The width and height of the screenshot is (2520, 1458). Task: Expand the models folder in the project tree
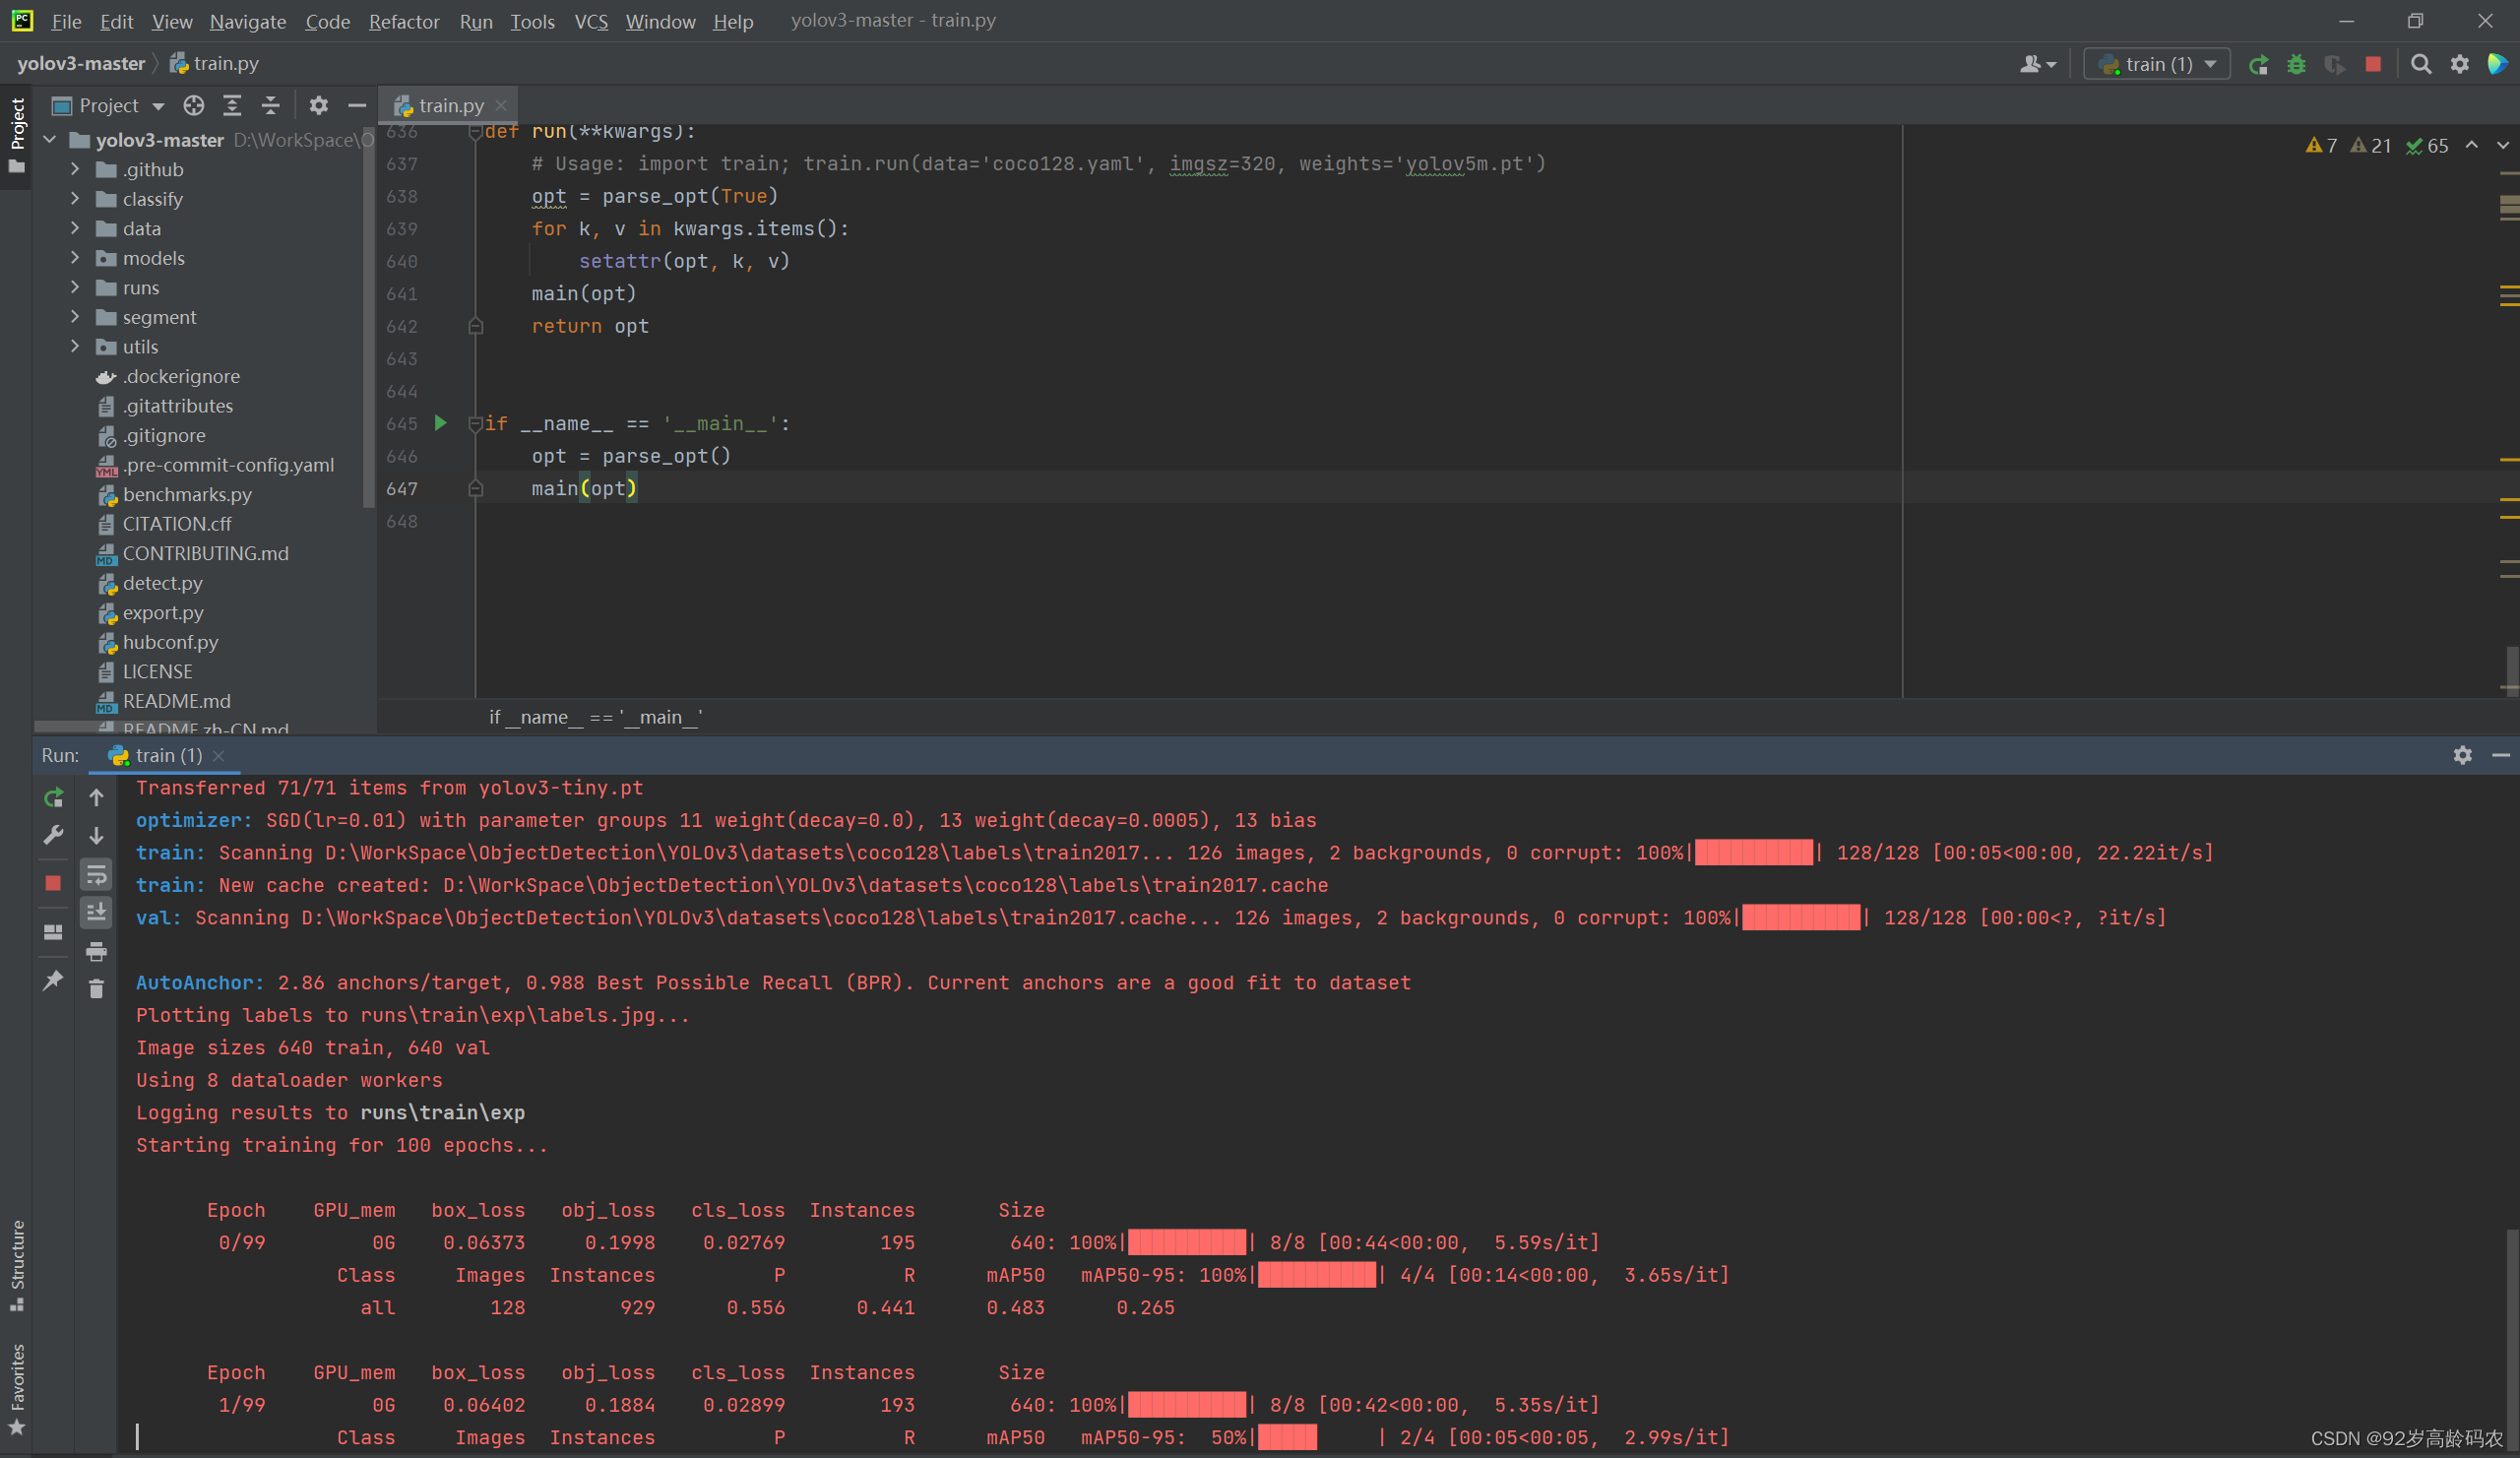(x=75, y=258)
